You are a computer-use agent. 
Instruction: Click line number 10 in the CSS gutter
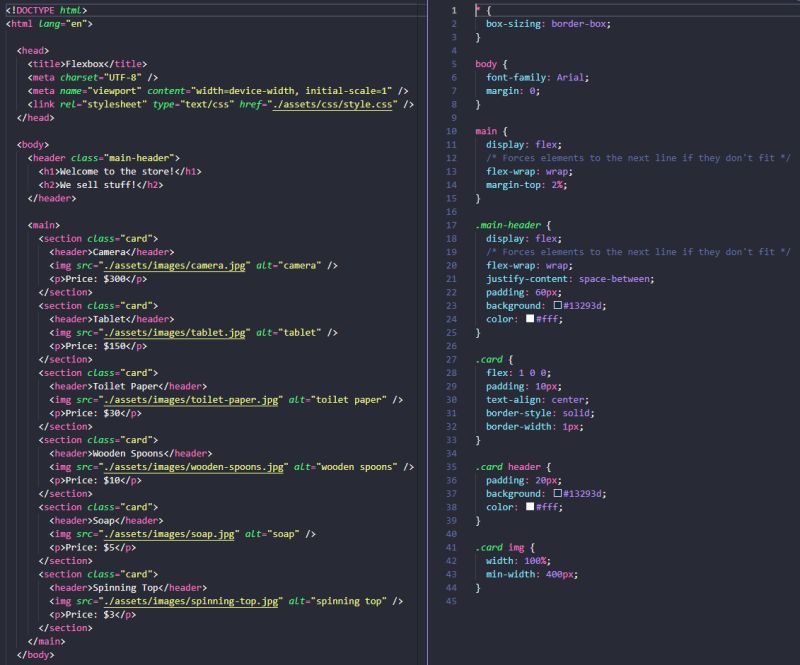click(452, 131)
